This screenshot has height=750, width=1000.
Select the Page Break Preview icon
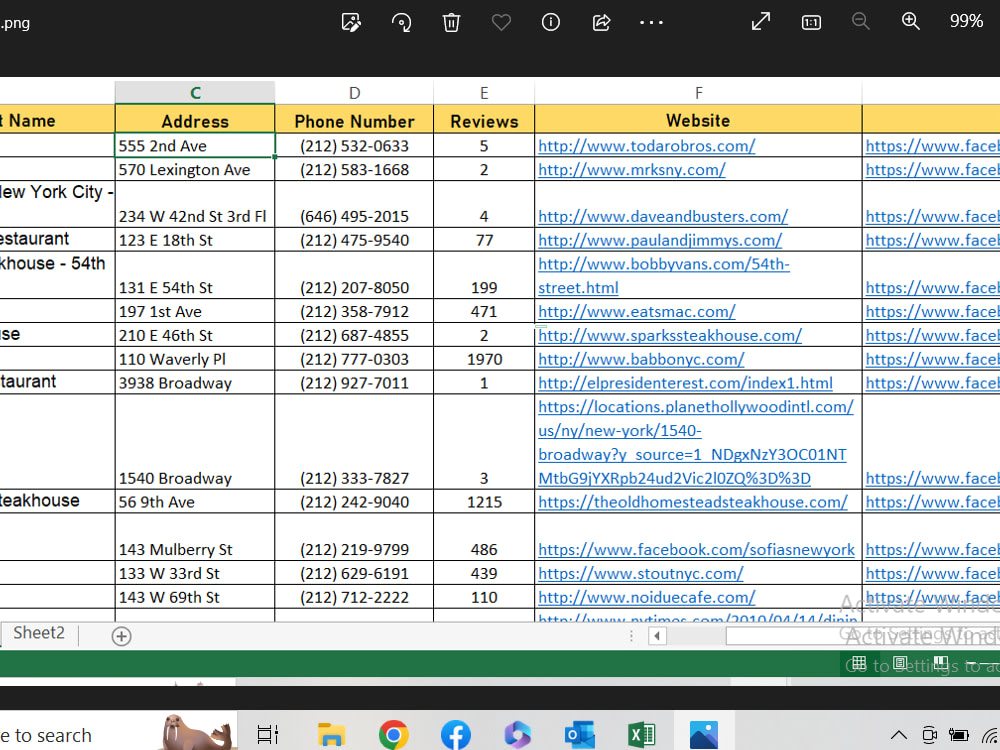(x=941, y=663)
